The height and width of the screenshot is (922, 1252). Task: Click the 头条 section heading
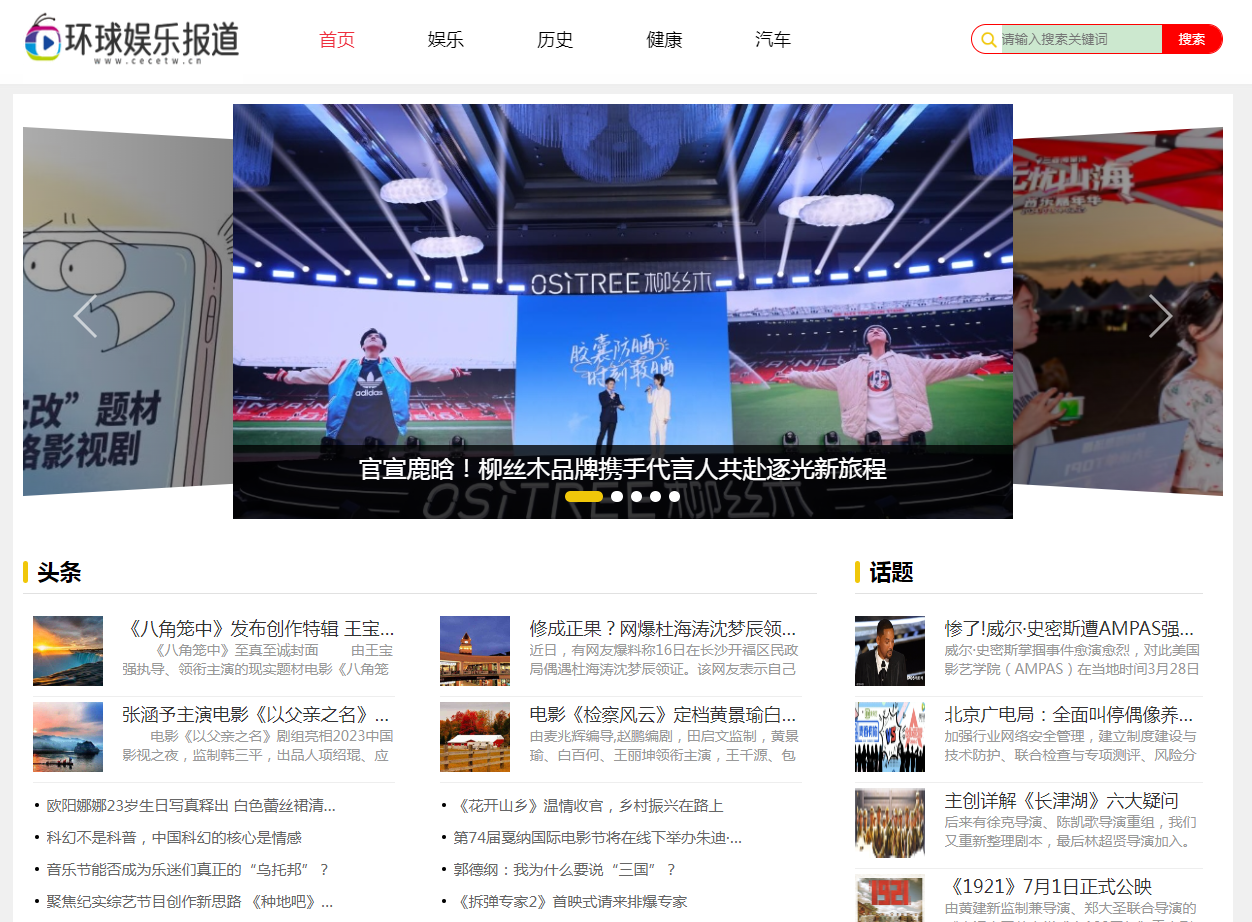tap(59, 573)
